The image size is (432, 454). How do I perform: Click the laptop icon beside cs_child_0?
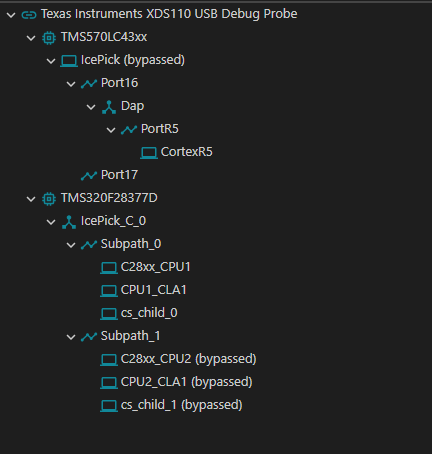(x=109, y=314)
